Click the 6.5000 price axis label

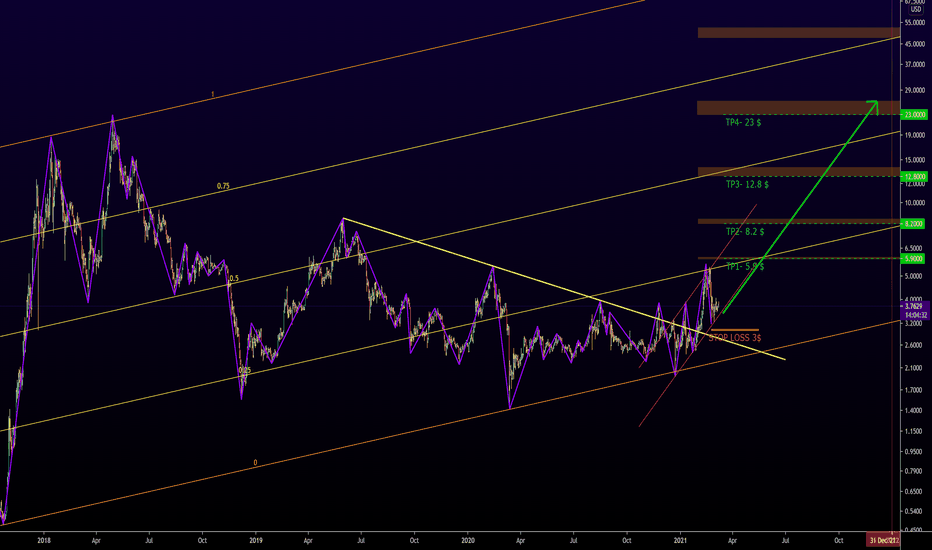pos(914,249)
